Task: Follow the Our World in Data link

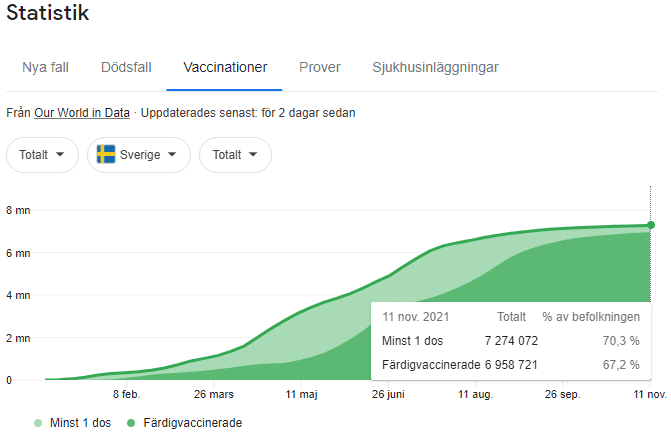Action: [x=82, y=113]
